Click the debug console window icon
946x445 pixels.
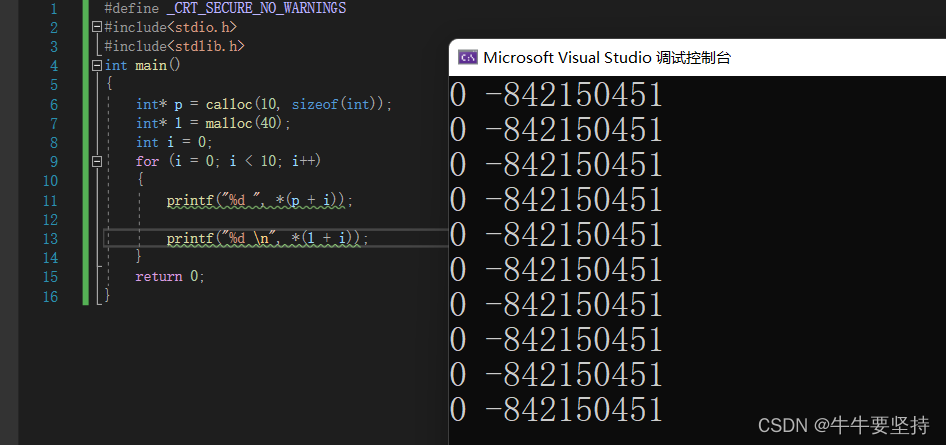click(x=467, y=57)
